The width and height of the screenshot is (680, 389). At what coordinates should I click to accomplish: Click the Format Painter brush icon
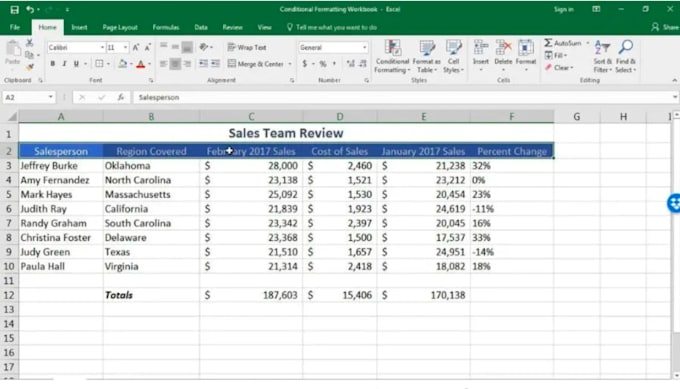pos(29,67)
